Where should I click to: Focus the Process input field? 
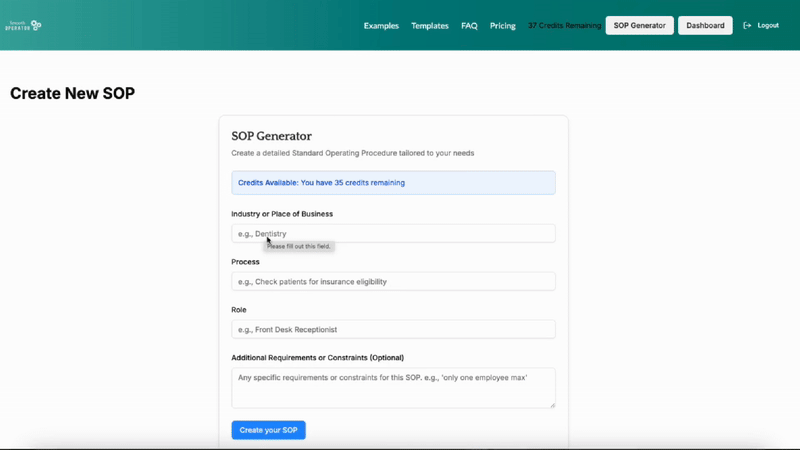click(x=393, y=282)
